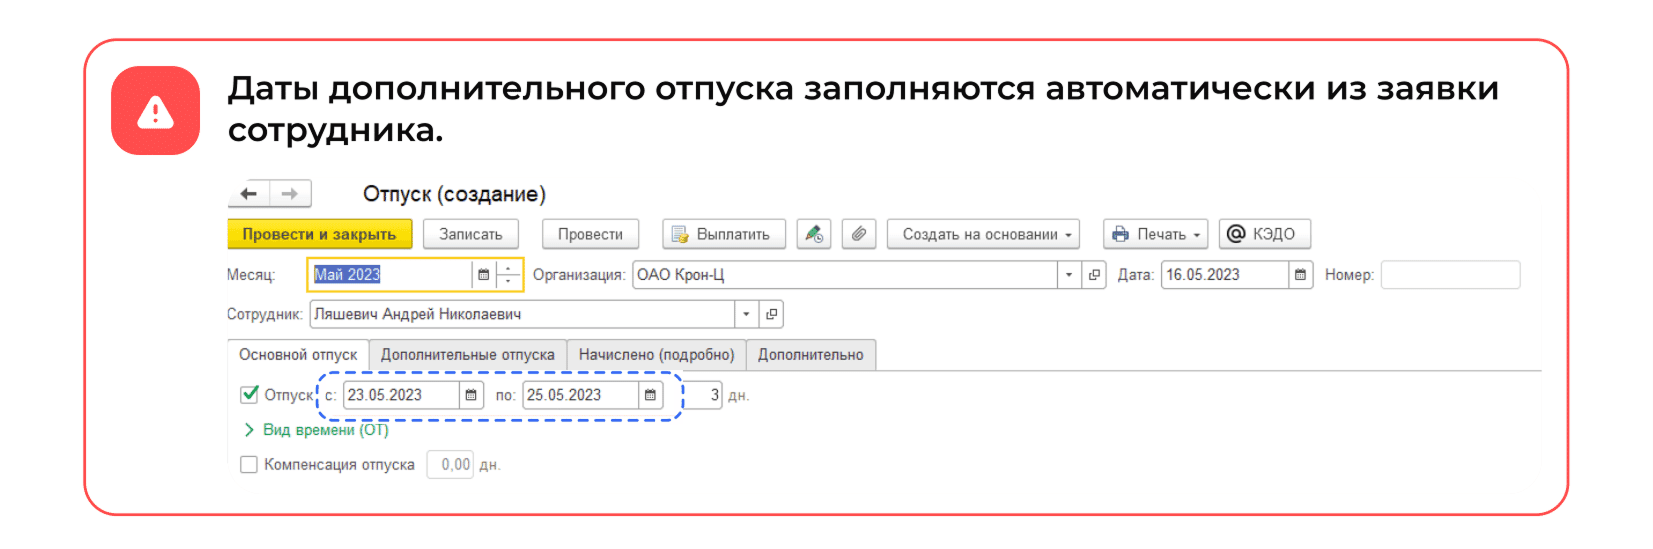Open the Сотрудник record link icon
Image resolution: width=1653 pixels, height=549 pixels.
[x=771, y=314]
